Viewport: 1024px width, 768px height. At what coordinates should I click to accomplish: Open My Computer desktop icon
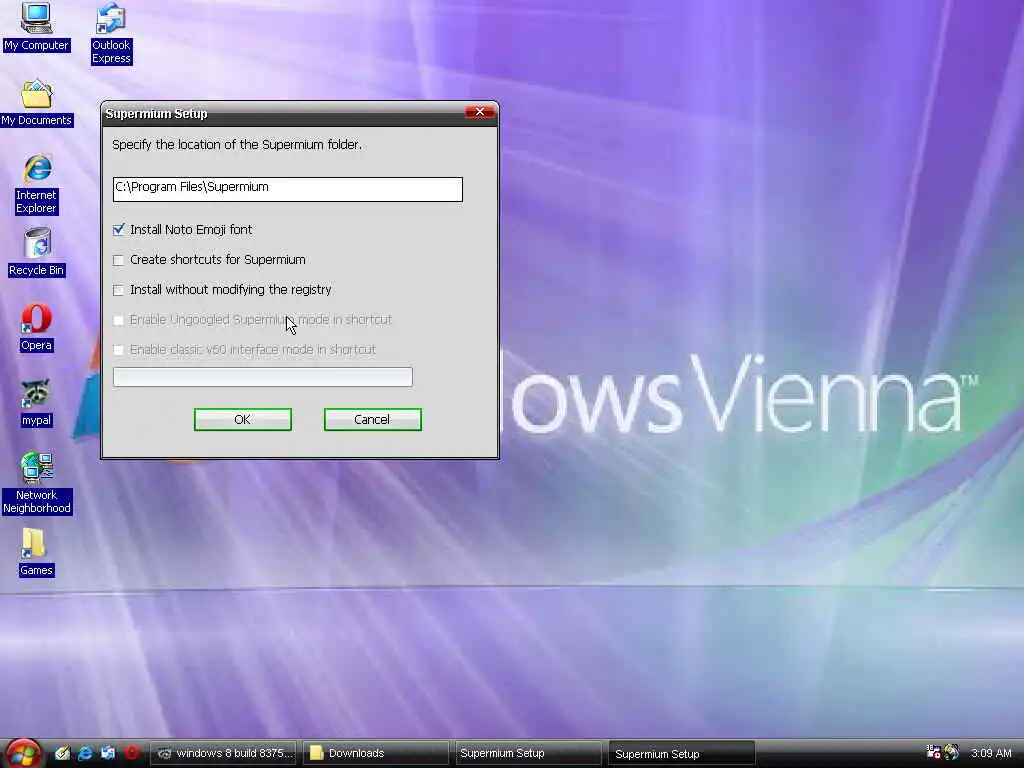pyautogui.click(x=36, y=27)
